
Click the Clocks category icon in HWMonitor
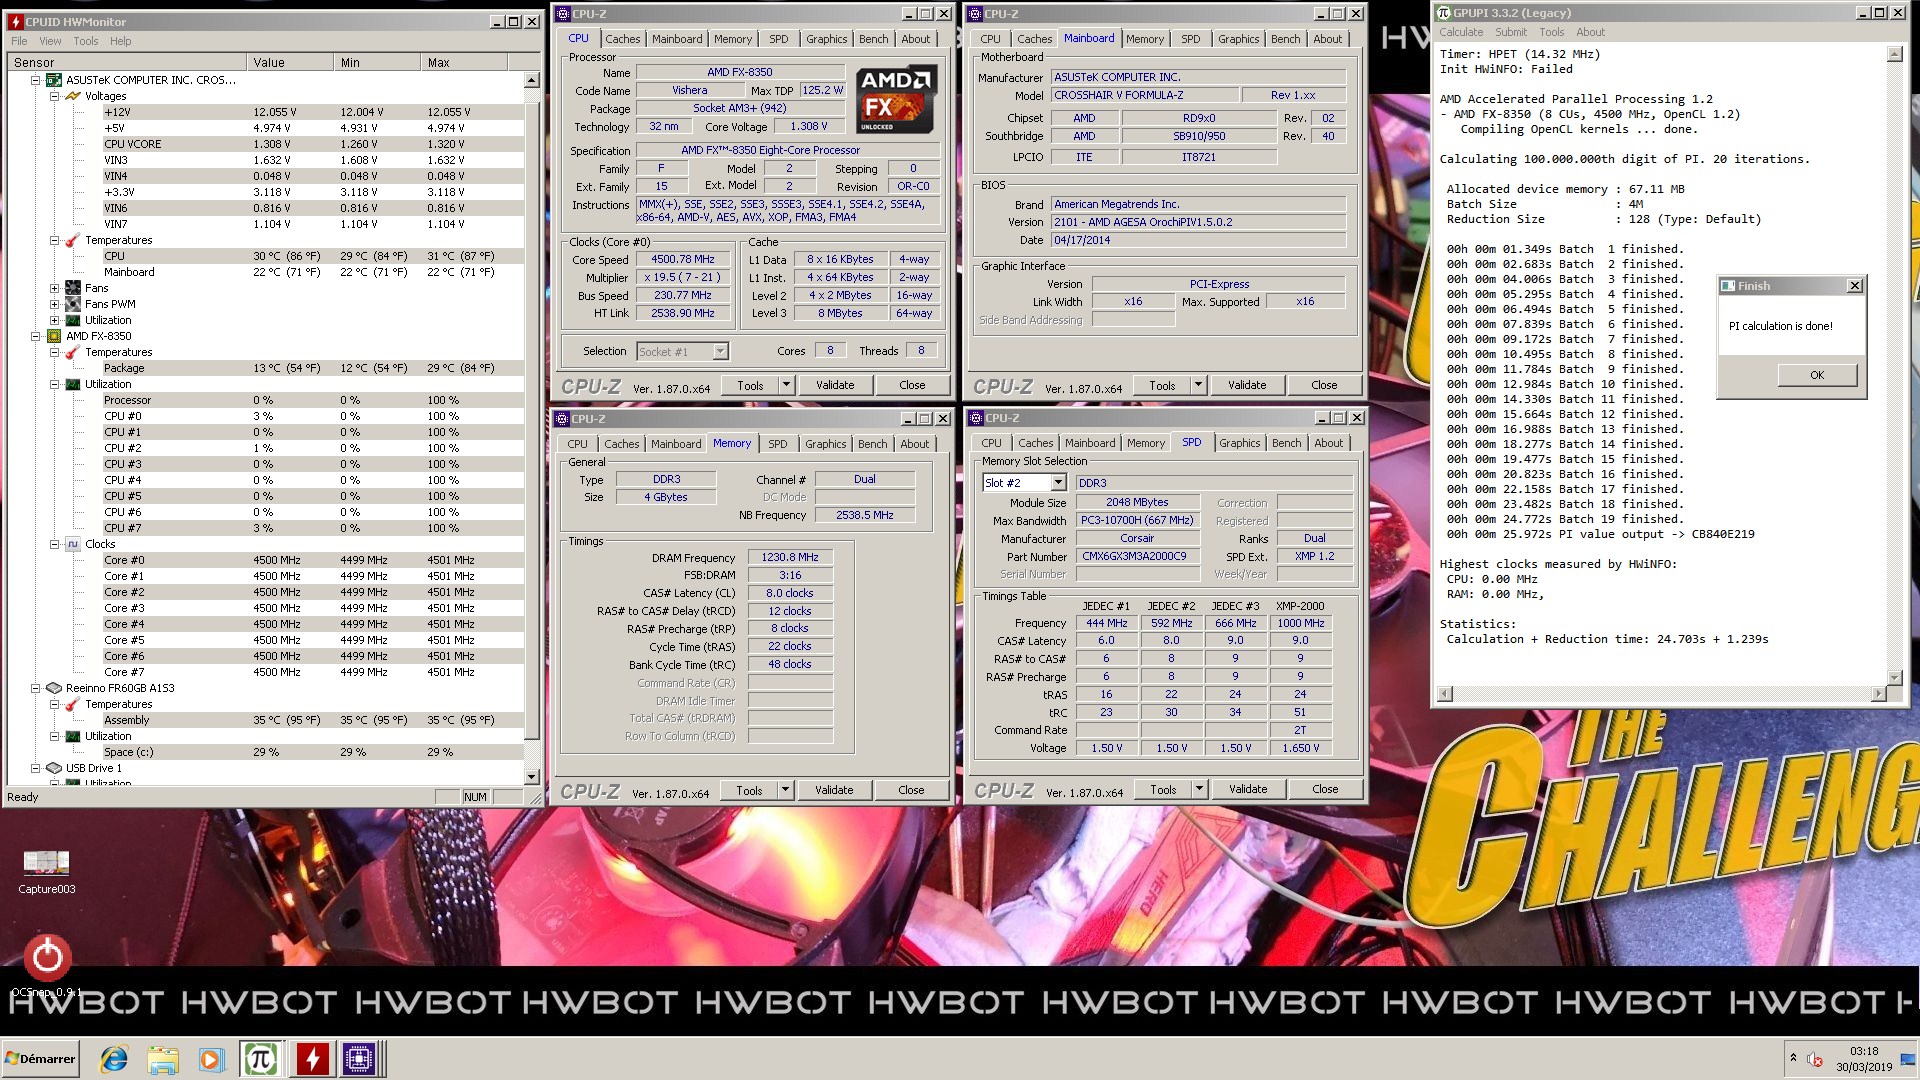click(x=72, y=544)
